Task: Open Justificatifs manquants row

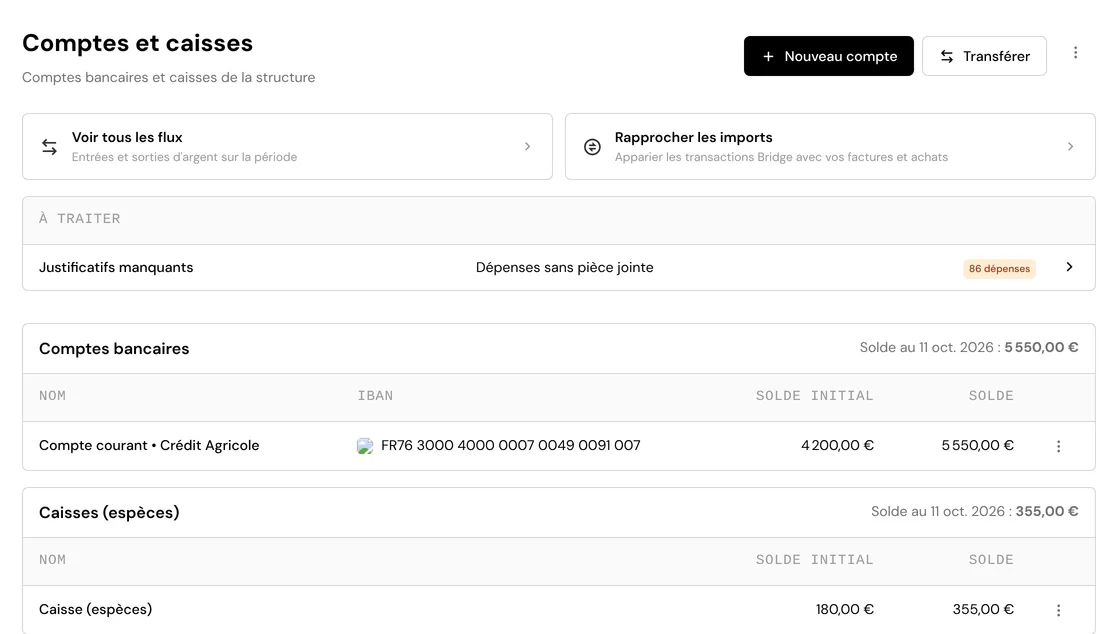Action: [559, 268]
